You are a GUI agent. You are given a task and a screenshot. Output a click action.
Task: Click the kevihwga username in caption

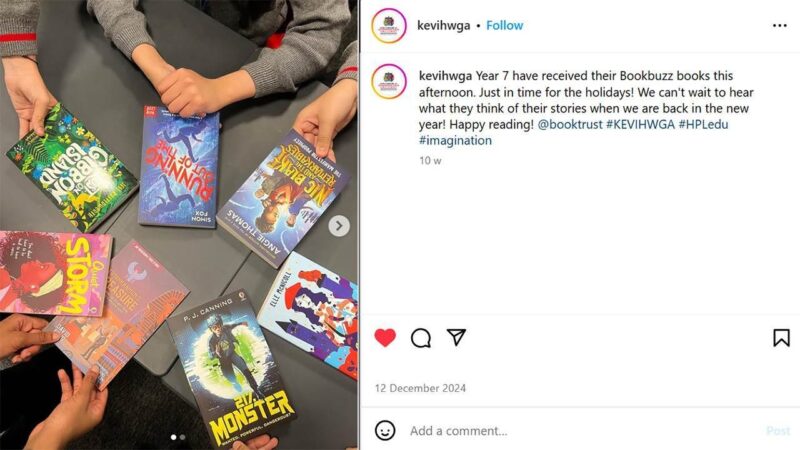pyautogui.click(x=445, y=76)
